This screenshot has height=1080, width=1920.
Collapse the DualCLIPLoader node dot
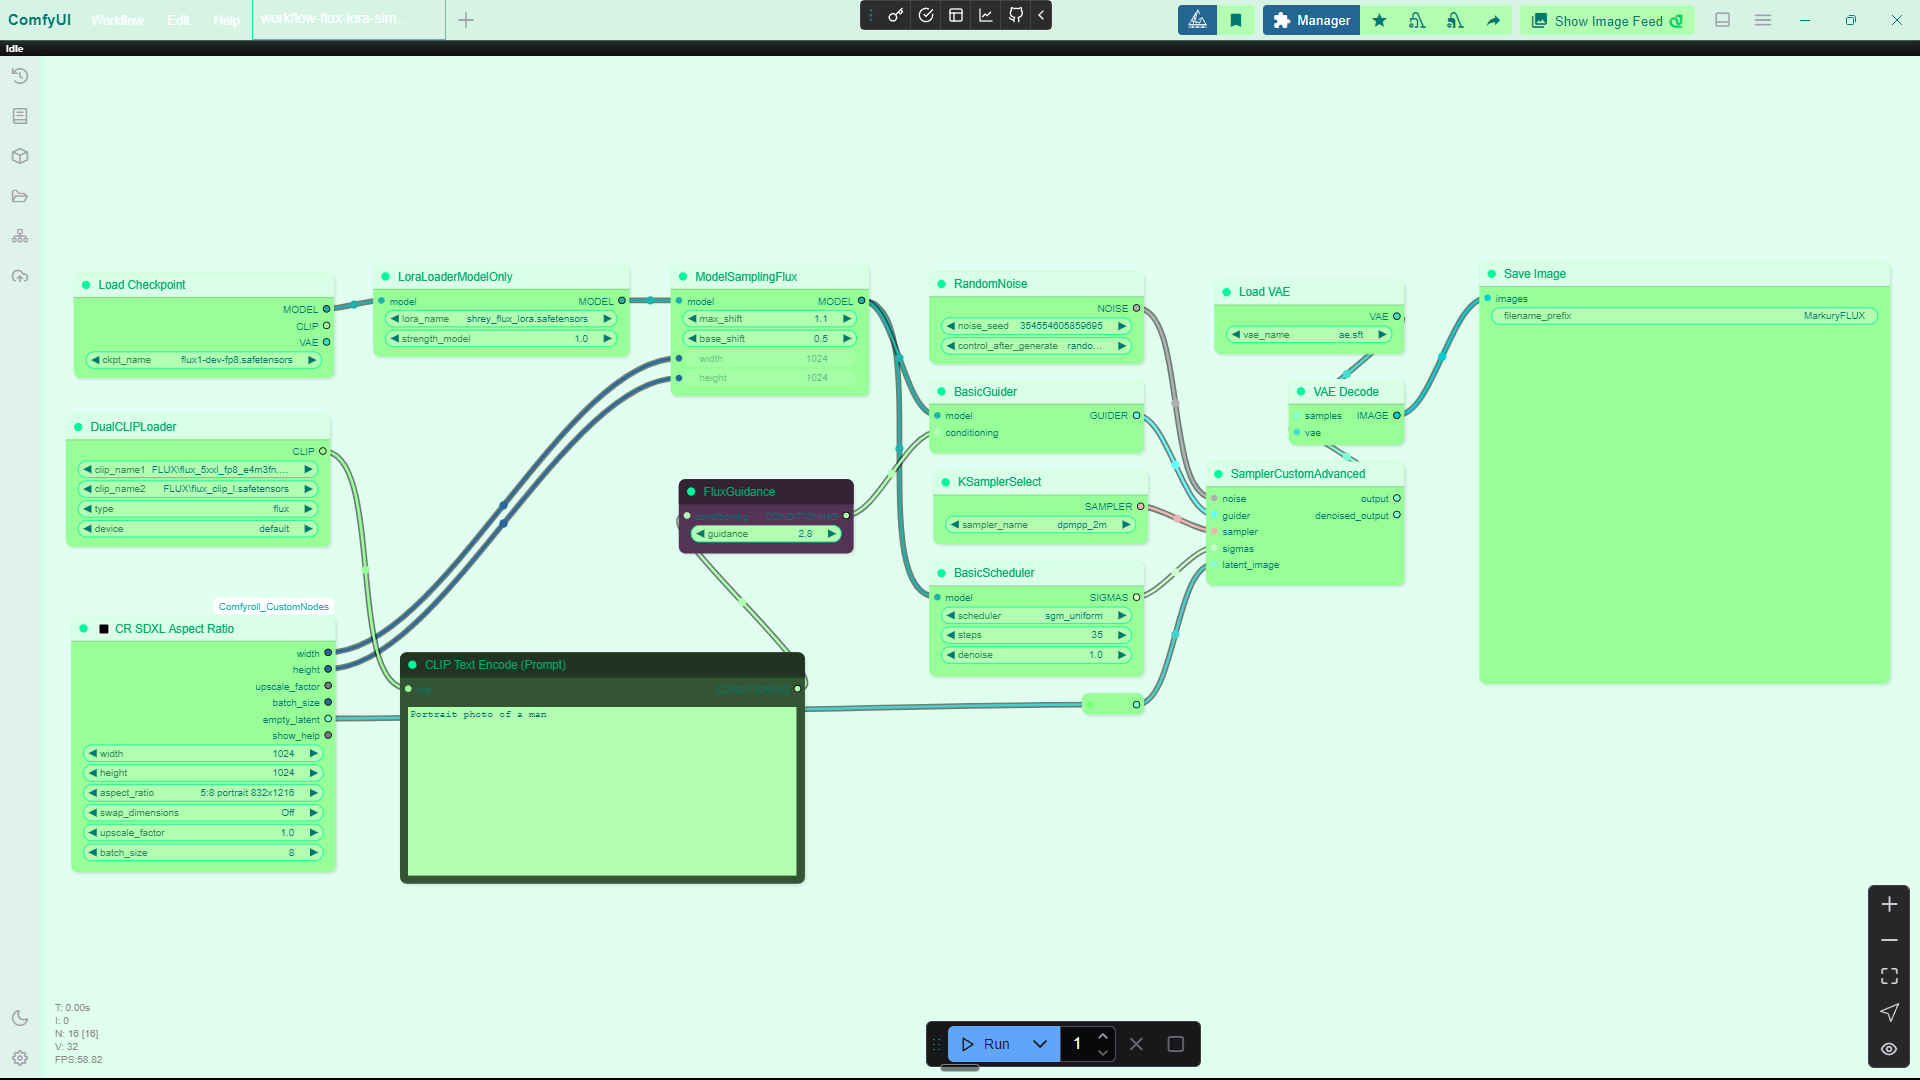click(x=78, y=427)
